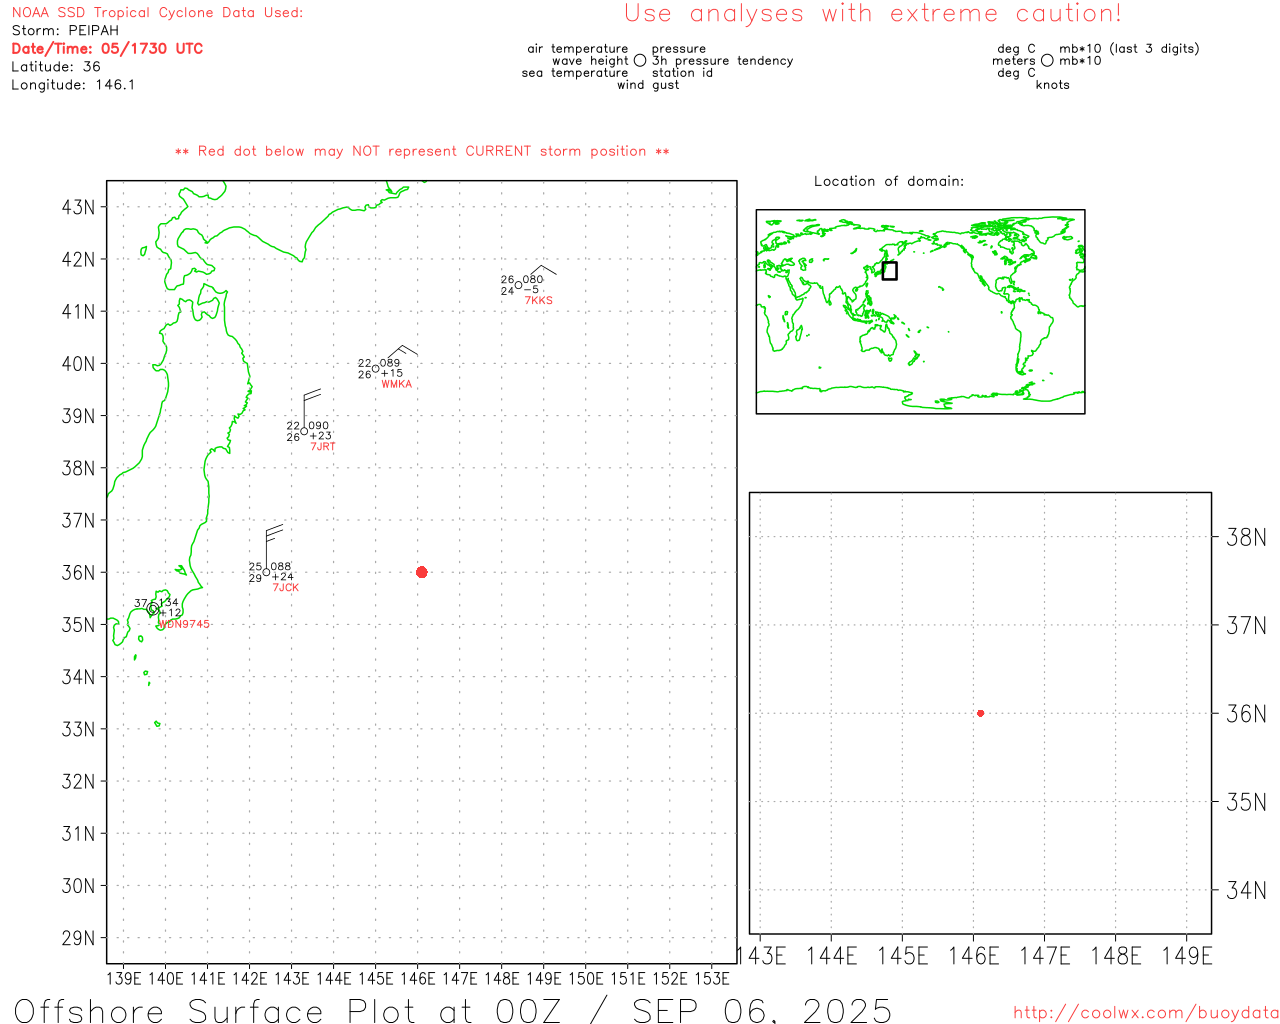
Task: Open the coolwx.com/buoydata URL
Action: [1146, 1013]
